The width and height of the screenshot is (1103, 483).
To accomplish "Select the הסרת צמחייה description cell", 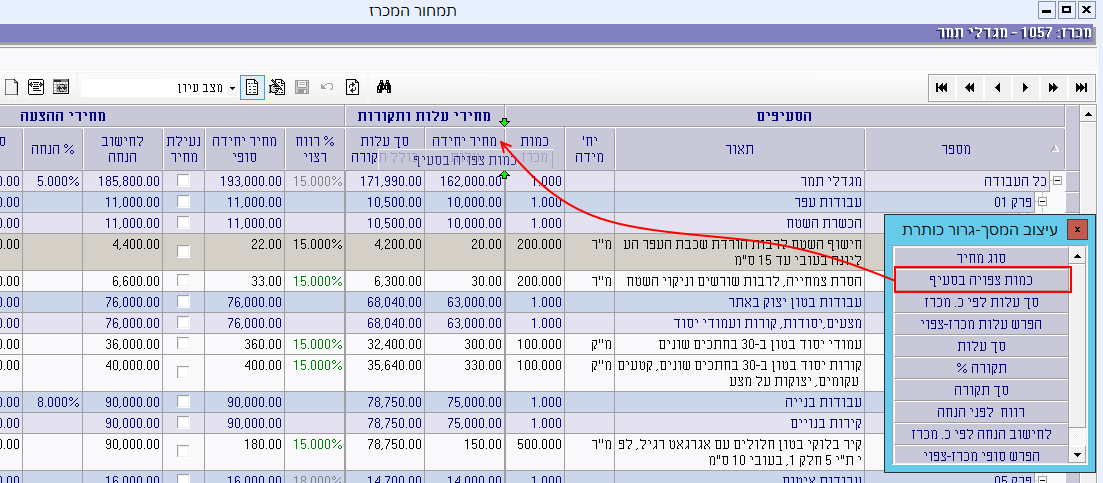I will 739,281.
